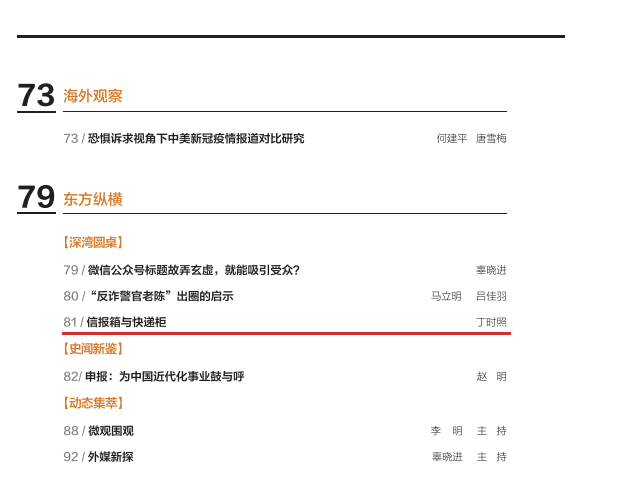The height and width of the screenshot is (500, 629).
Task: Click author name 马立明
Action: (446, 296)
